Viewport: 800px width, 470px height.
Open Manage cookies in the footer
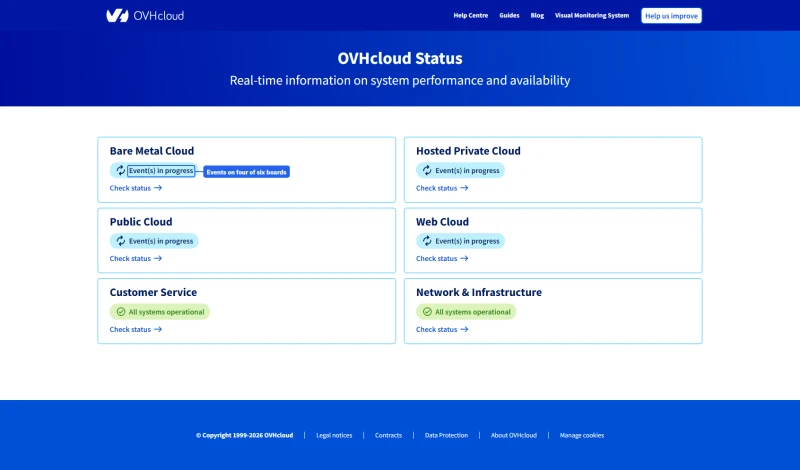(x=582, y=435)
